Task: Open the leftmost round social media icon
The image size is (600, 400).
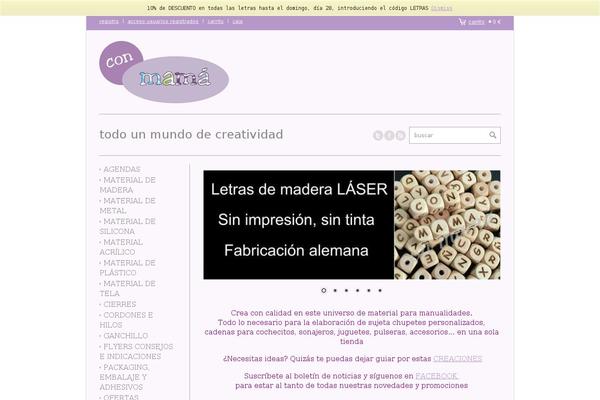Action: tap(378, 136)
